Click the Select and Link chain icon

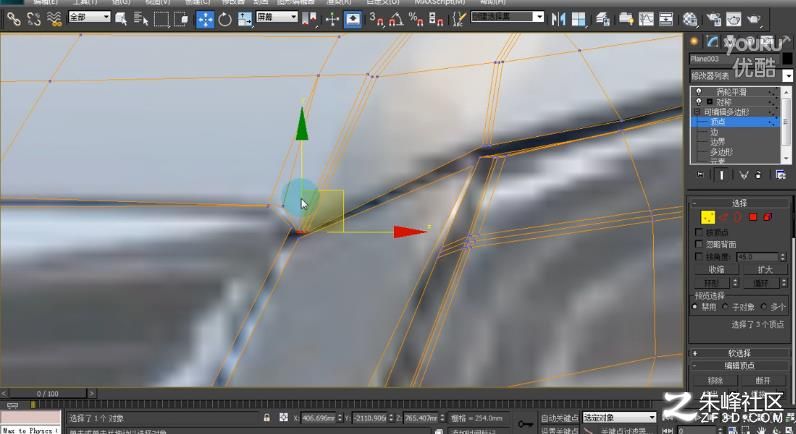(13, 19)
